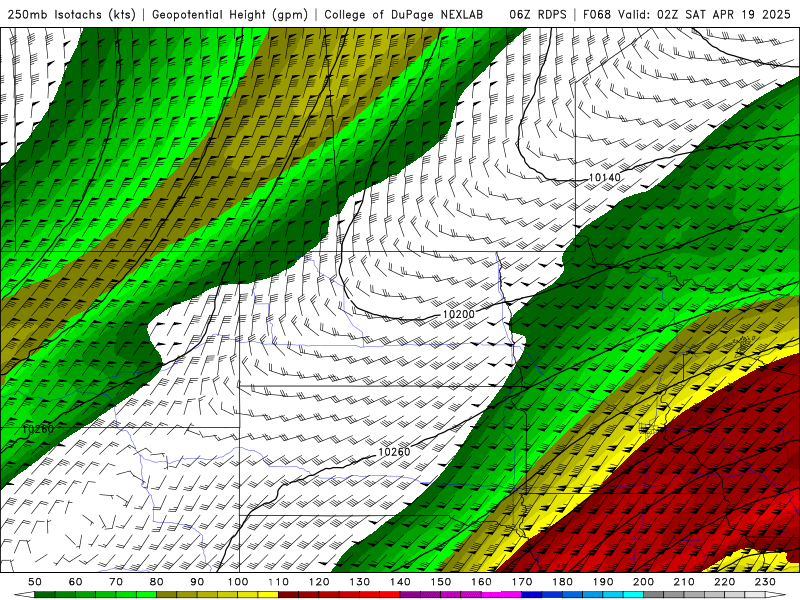Click the 160 value on the color scale
This screenshot has width=800, height=600.
click(481, 582)
